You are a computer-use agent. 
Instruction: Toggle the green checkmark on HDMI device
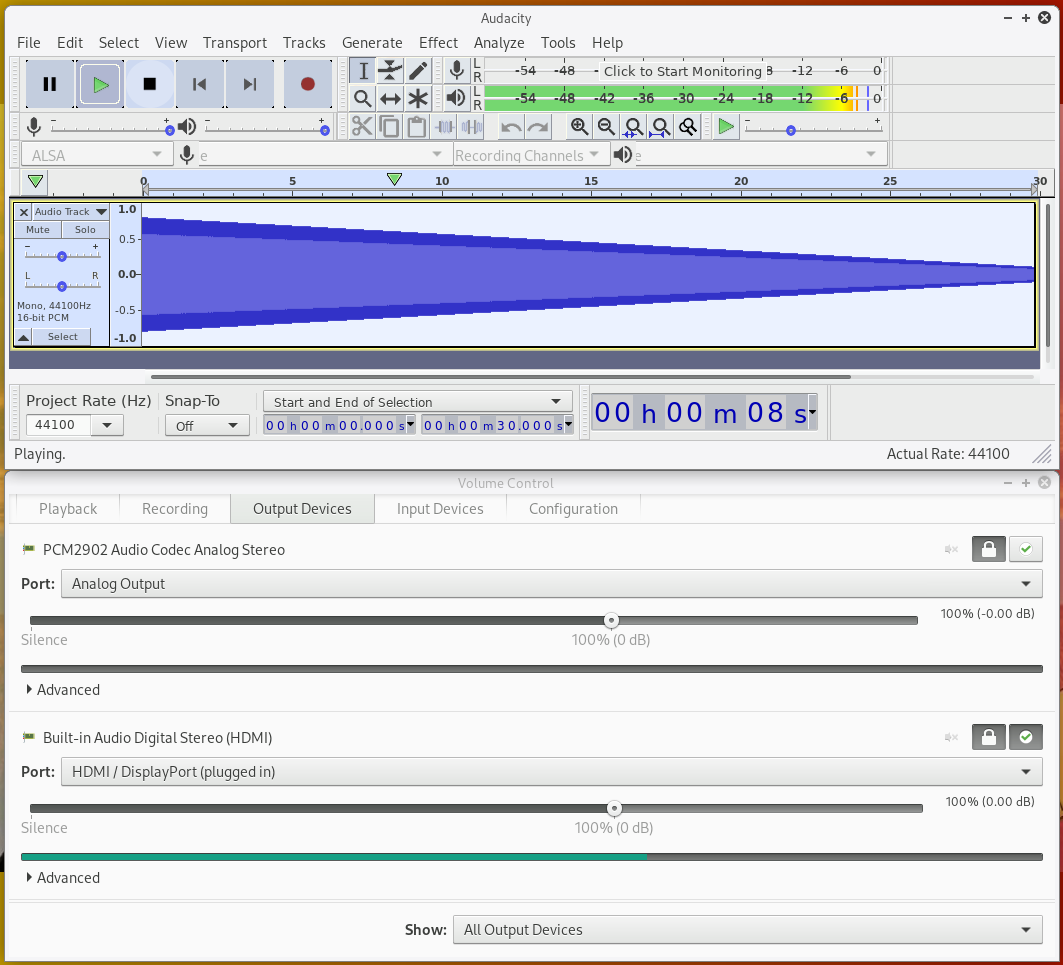click(1026, 737)
